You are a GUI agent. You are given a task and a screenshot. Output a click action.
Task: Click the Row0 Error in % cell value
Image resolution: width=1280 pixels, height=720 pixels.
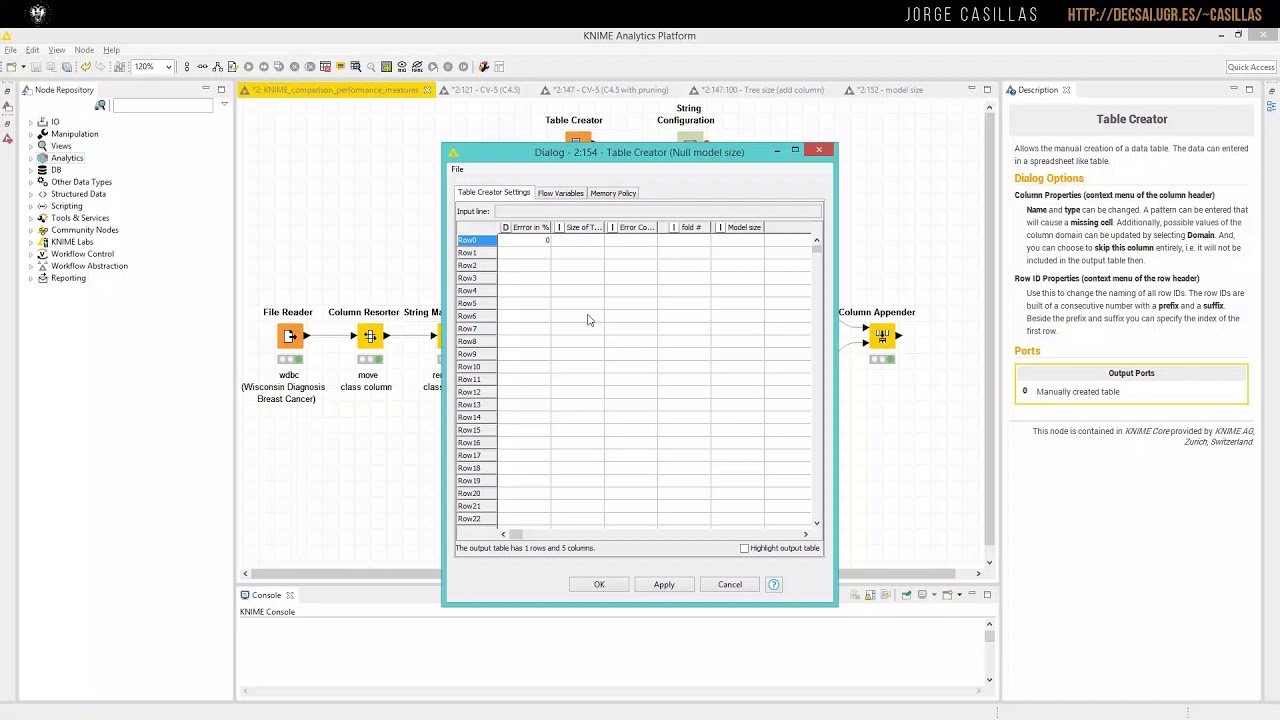pos(525,240)
